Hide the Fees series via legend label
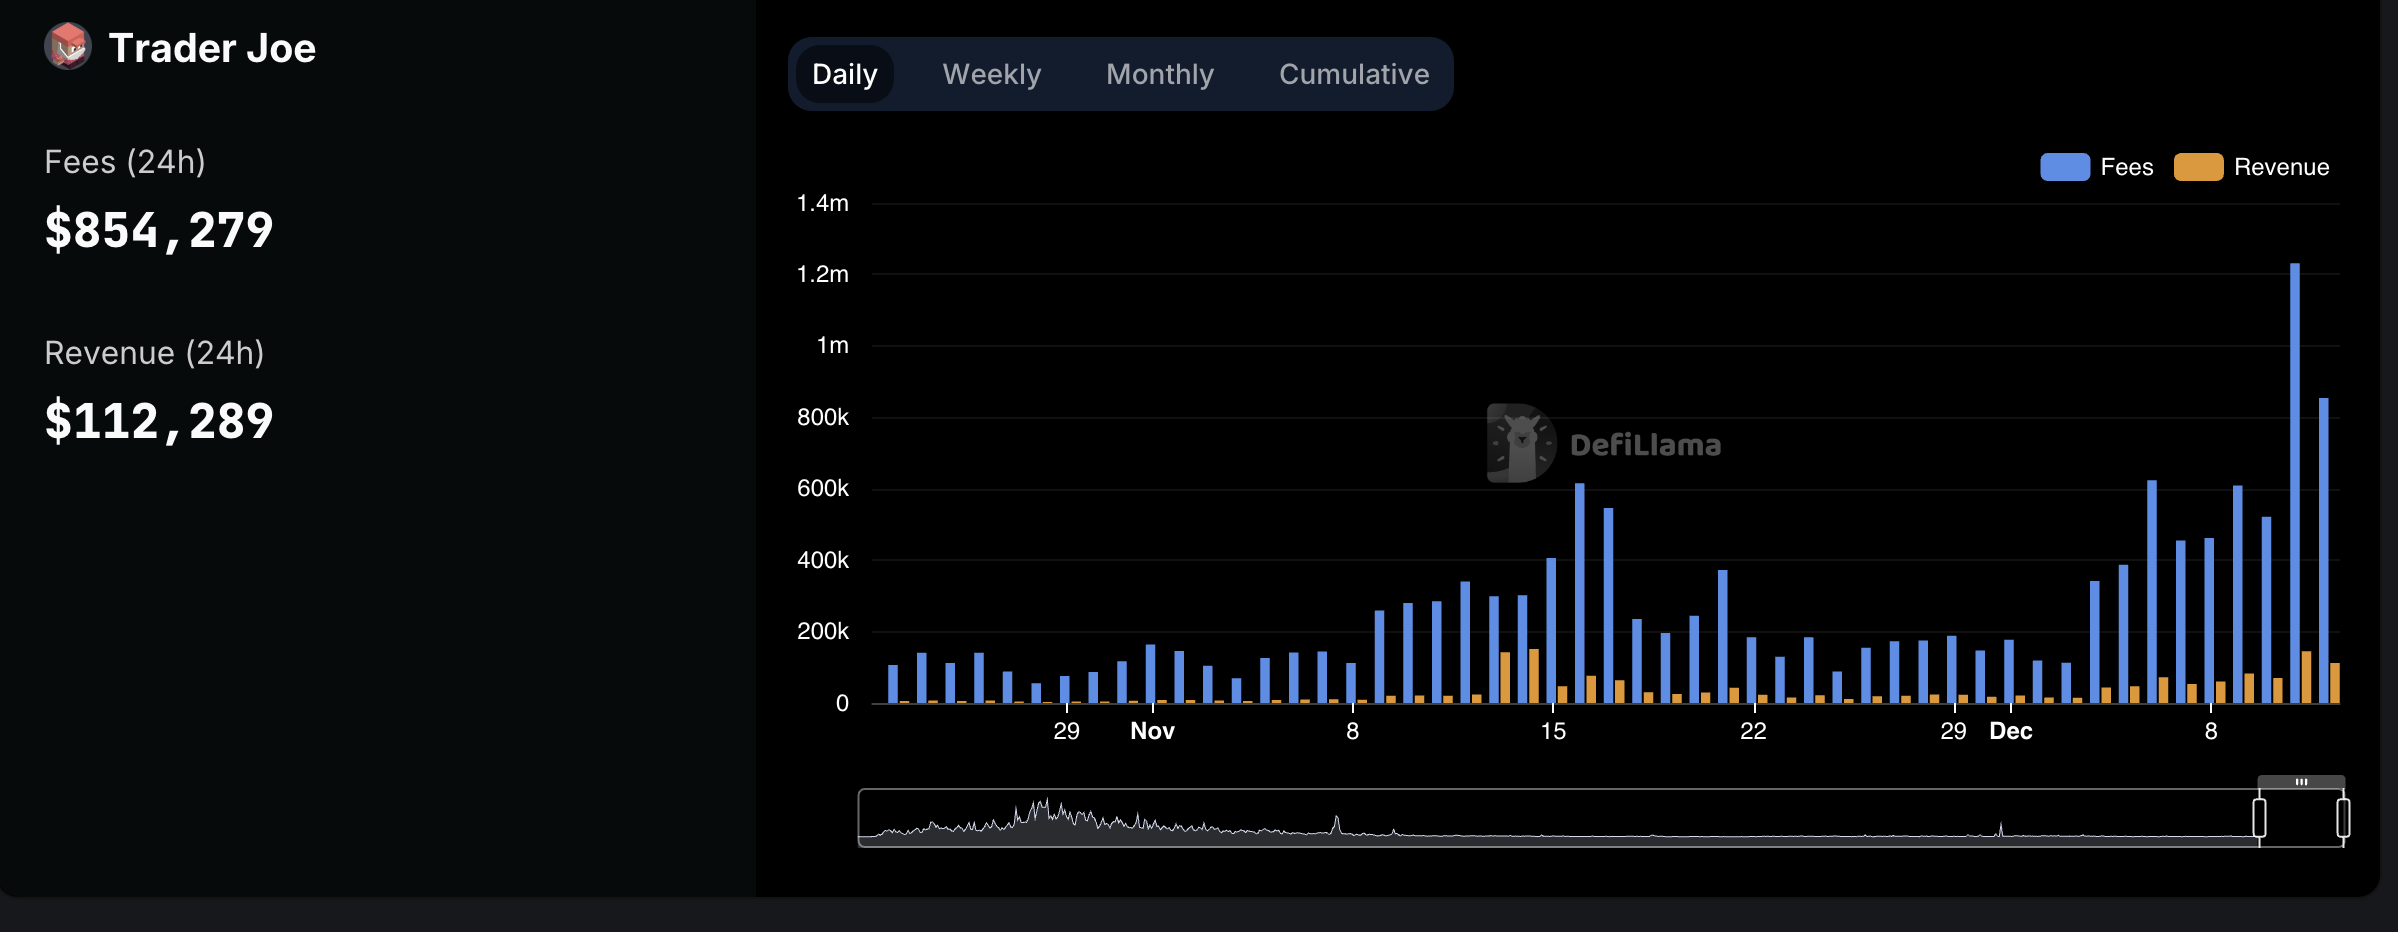Screen dimensions: 2398x932 pyautogui.click(x=2126, y=167)
